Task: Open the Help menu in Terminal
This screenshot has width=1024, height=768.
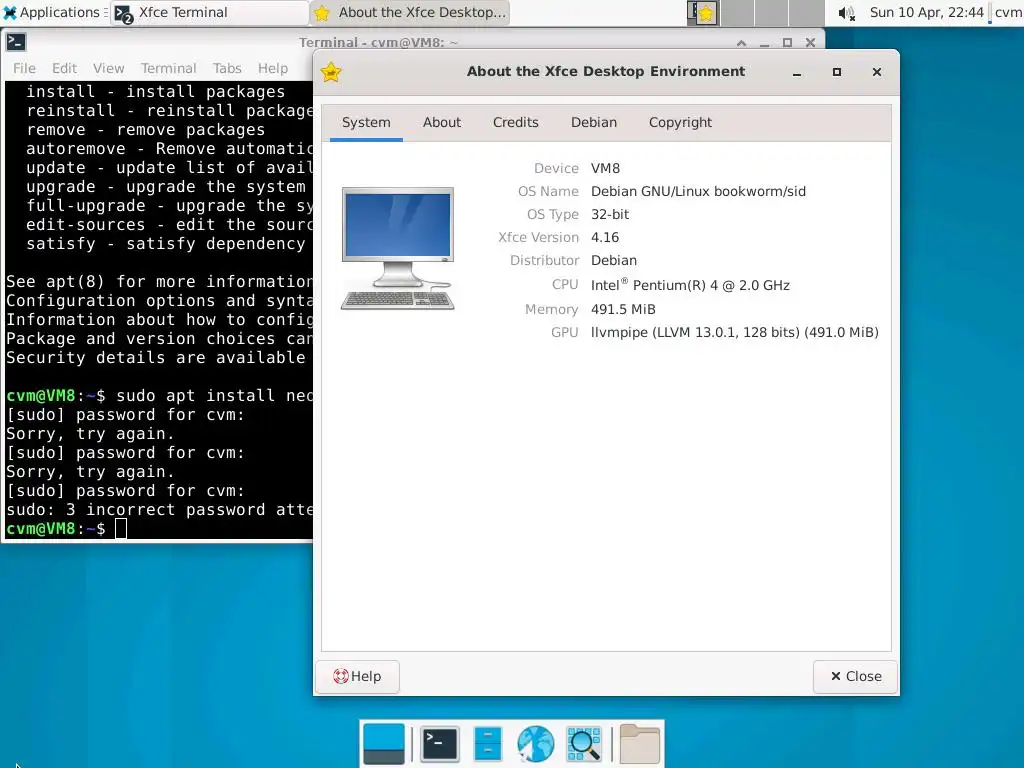Action: tap(272, 68)
